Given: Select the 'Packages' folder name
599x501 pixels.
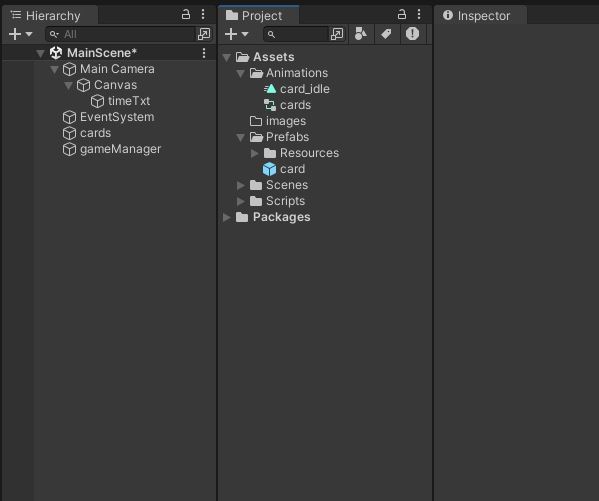Looking at the screenshot, I should 282,217.
